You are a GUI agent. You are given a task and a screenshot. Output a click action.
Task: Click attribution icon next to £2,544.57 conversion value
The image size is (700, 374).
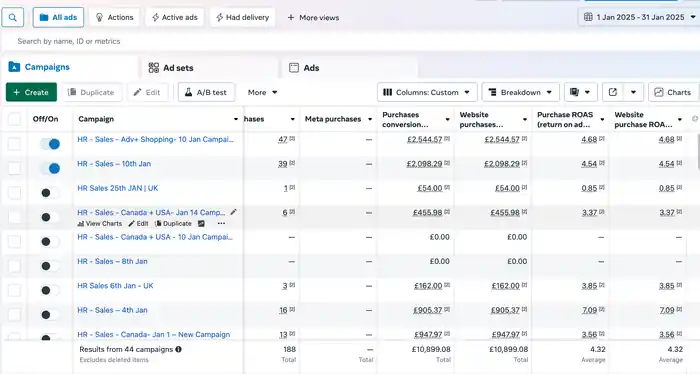click(x=447, y=139)
